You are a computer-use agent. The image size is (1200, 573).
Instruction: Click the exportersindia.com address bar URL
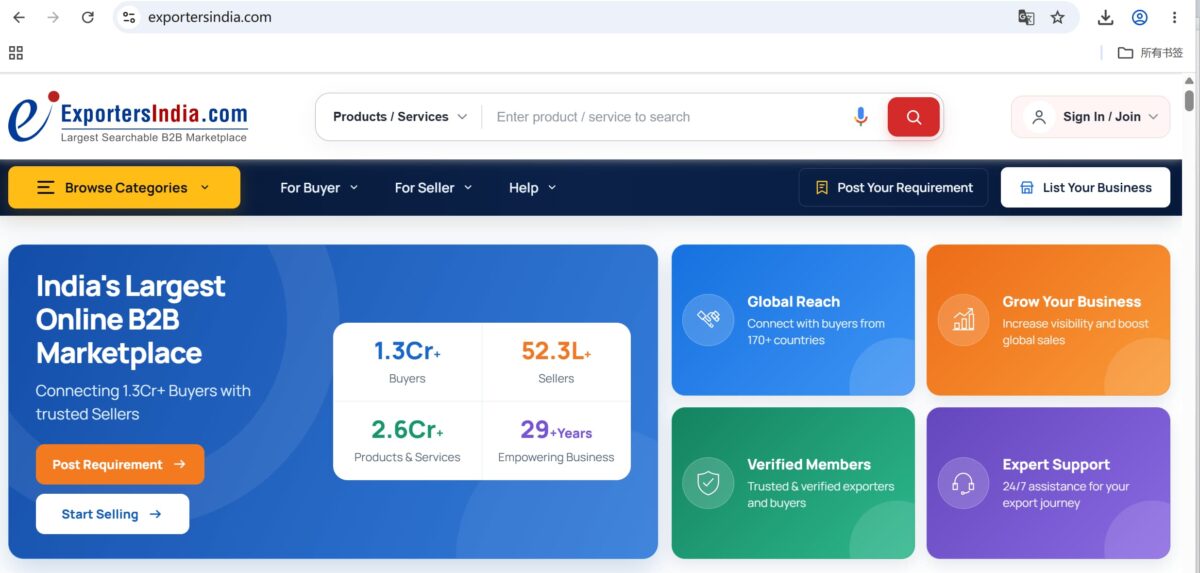[x=209, y=17]
